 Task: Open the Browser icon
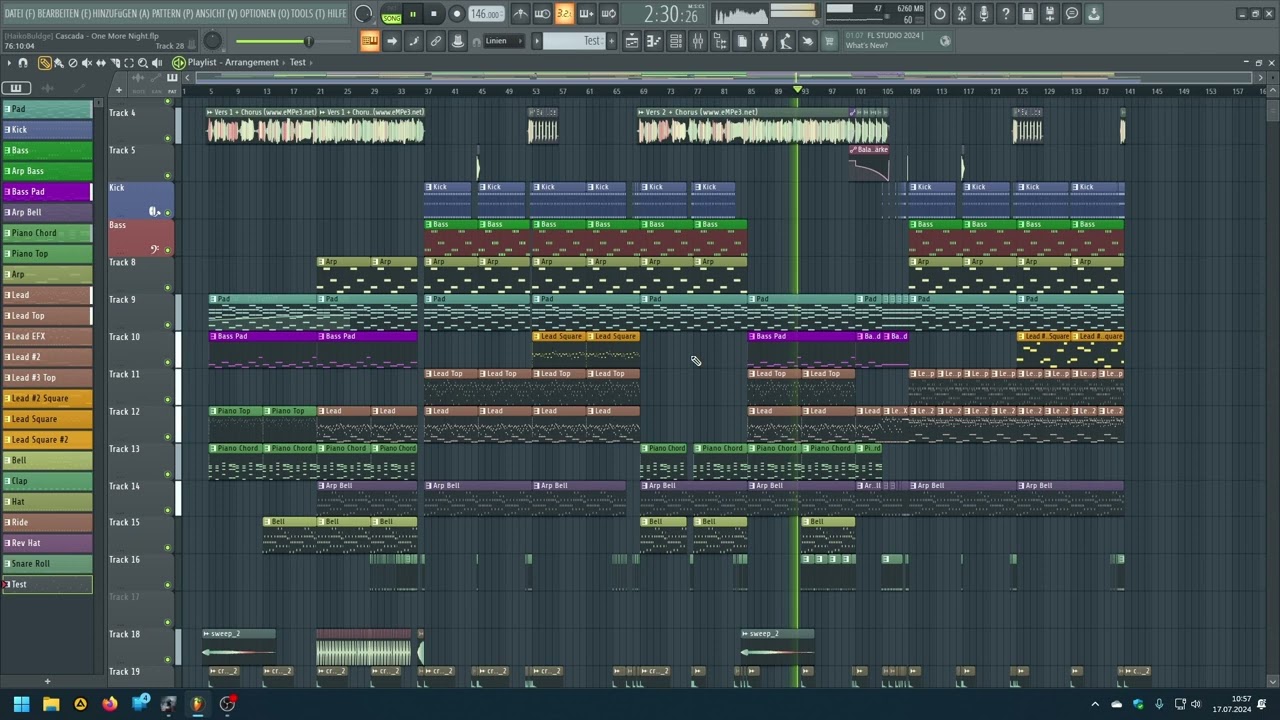pos(719,41)
